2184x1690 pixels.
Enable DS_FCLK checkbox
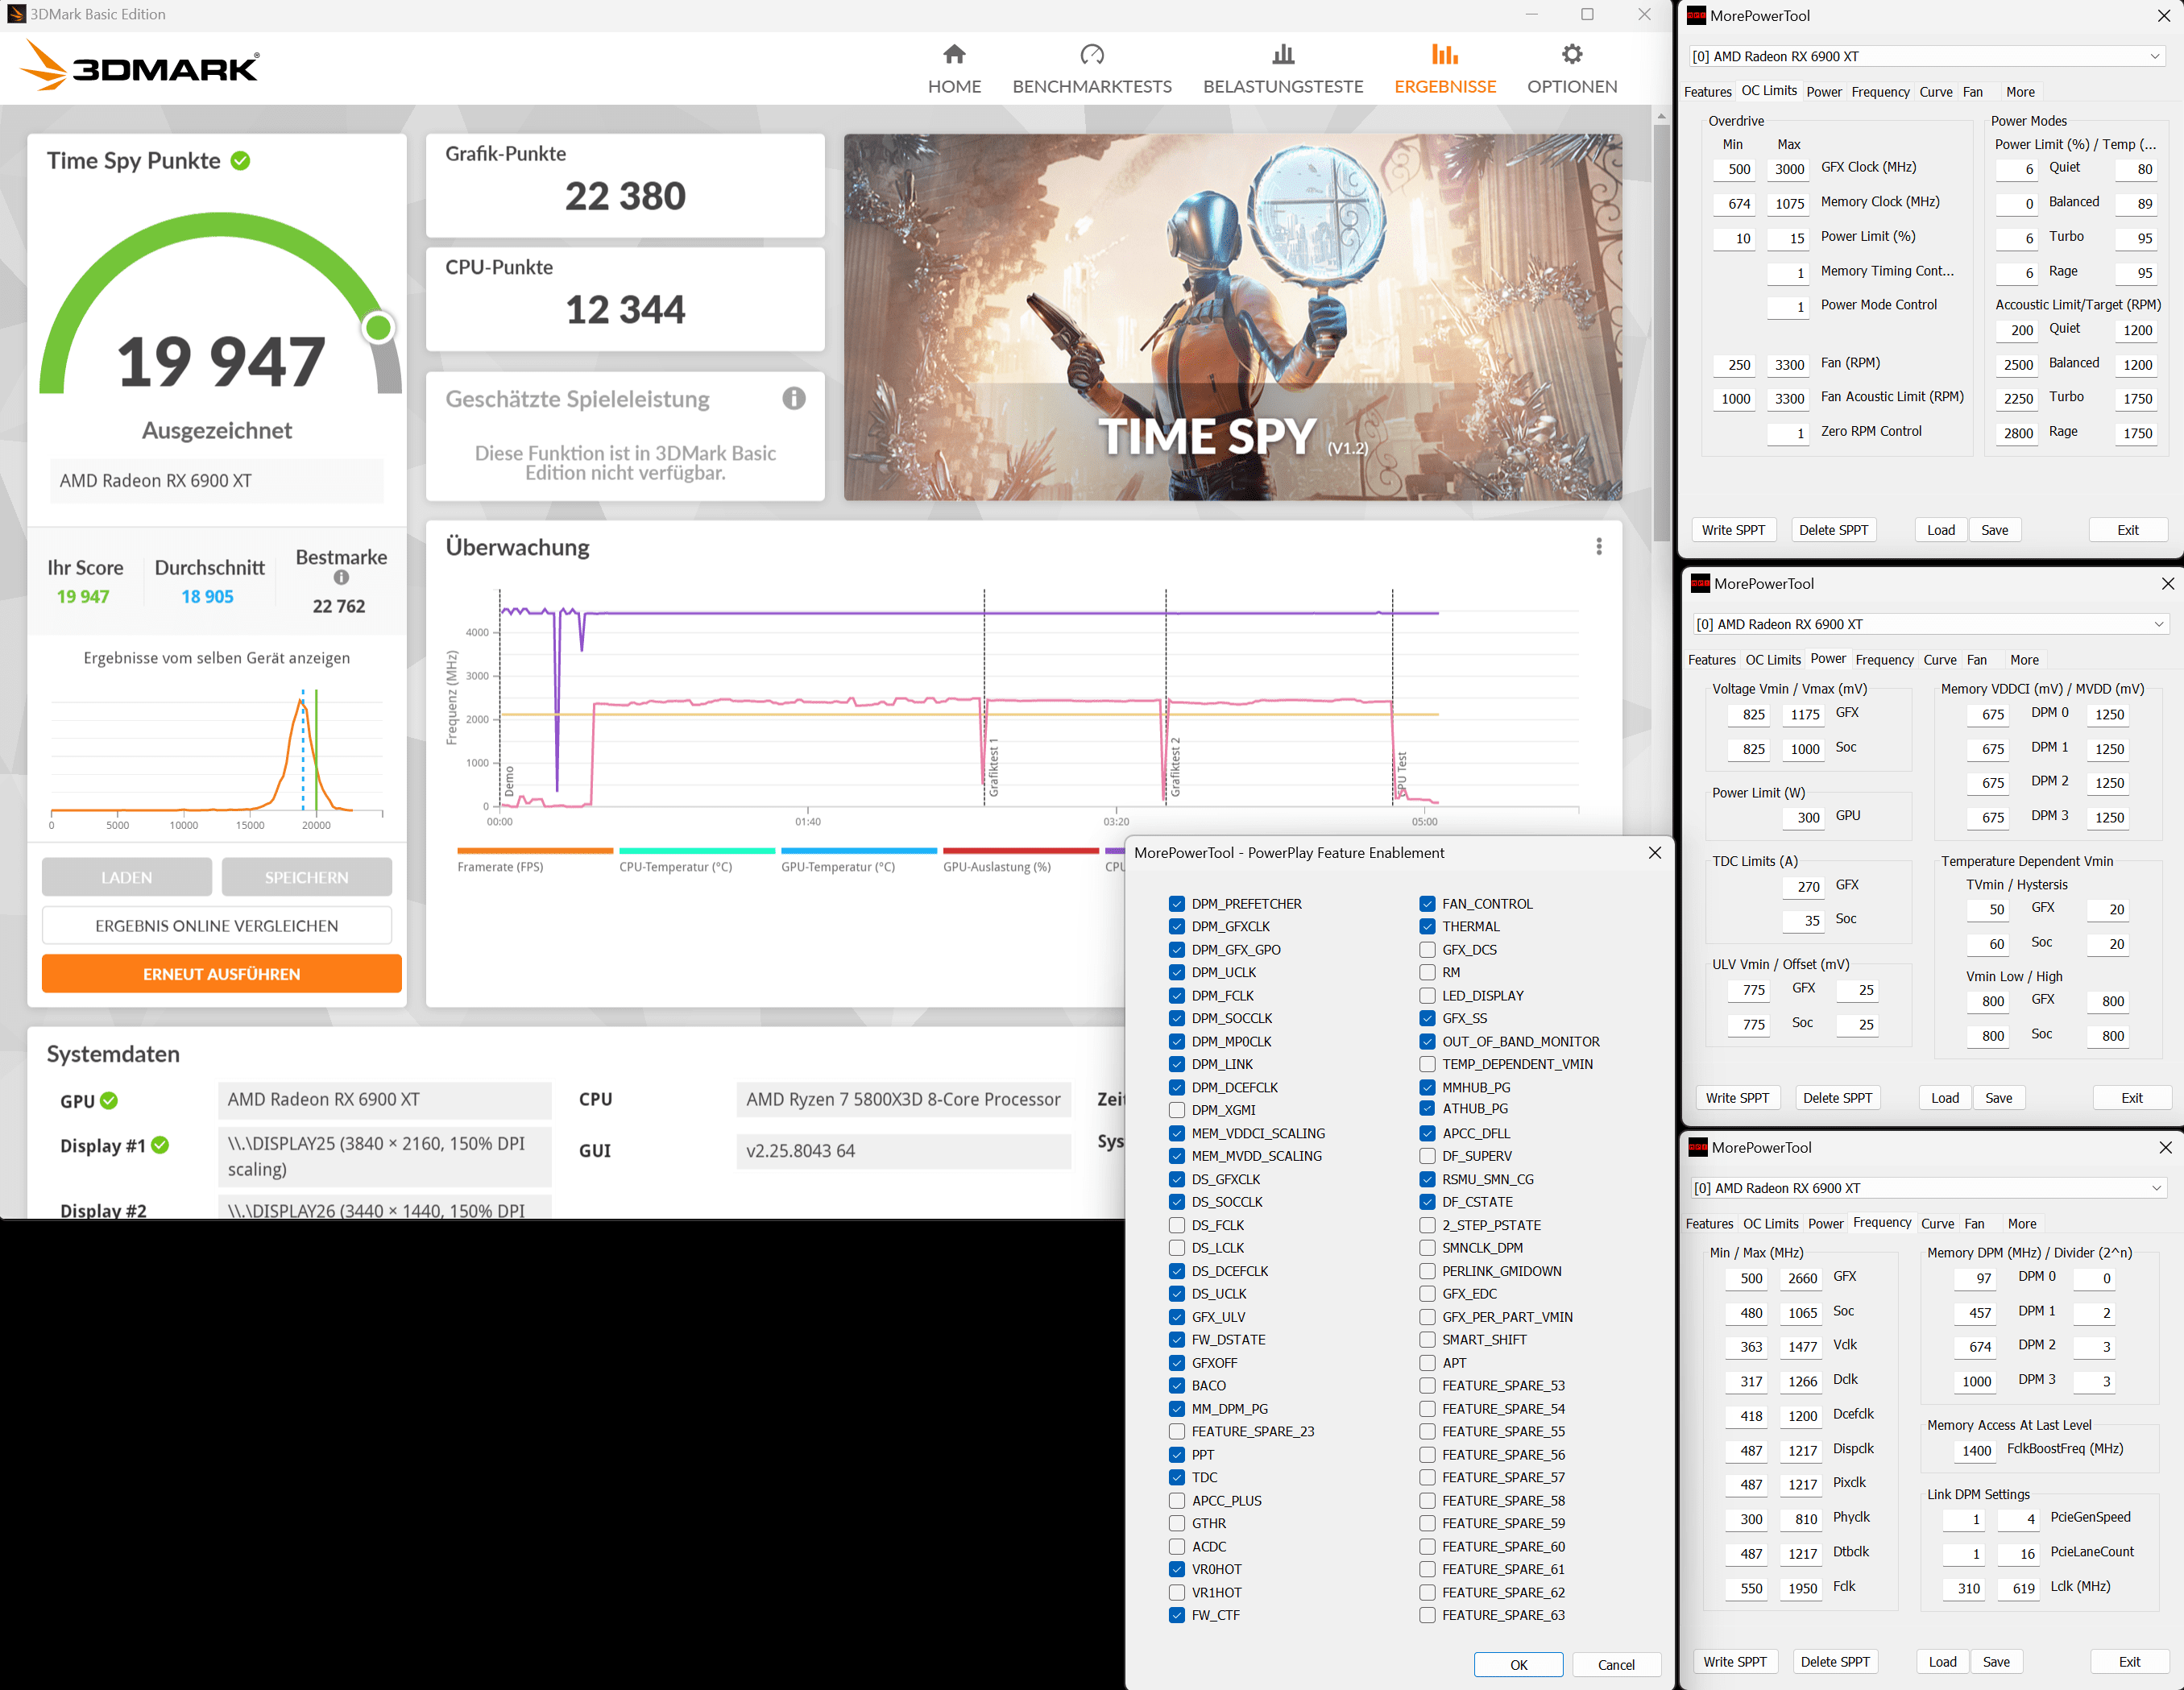tap(1177, 1225)
